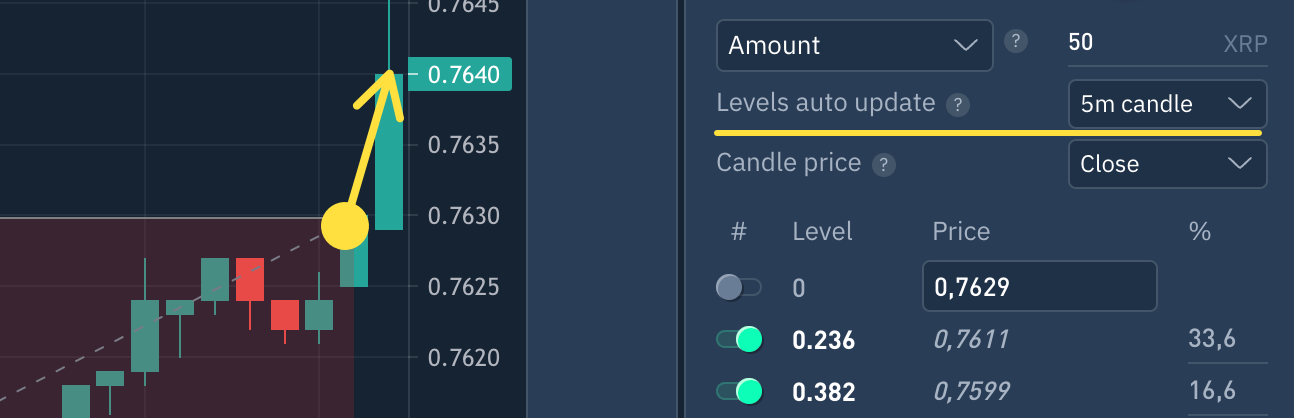
Task: Disable the 0.382 level toggle
Action: pyautogui.click(x=739, y=391)
